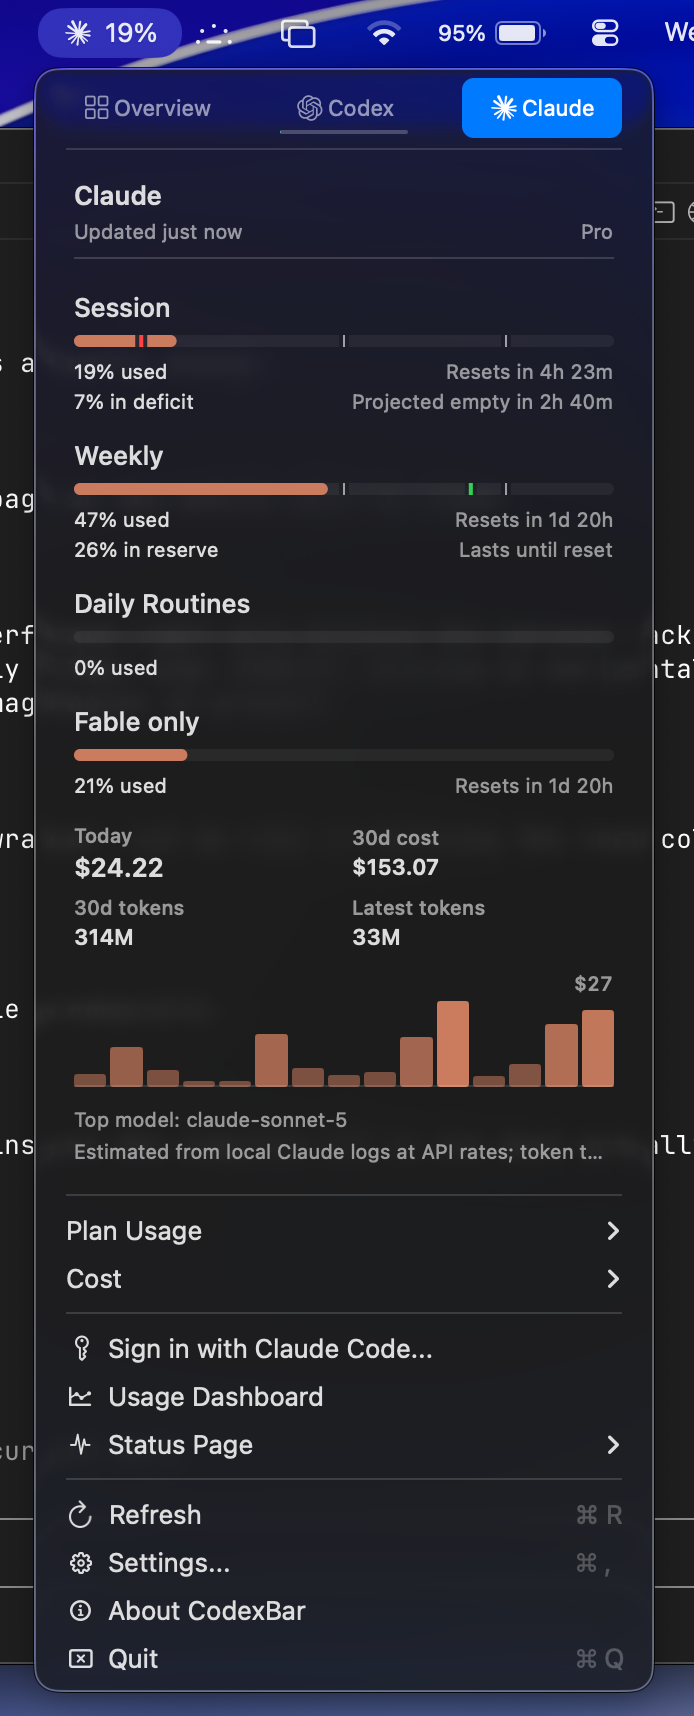
Task: Open the Control Center icon
Action: coord(605,34)
